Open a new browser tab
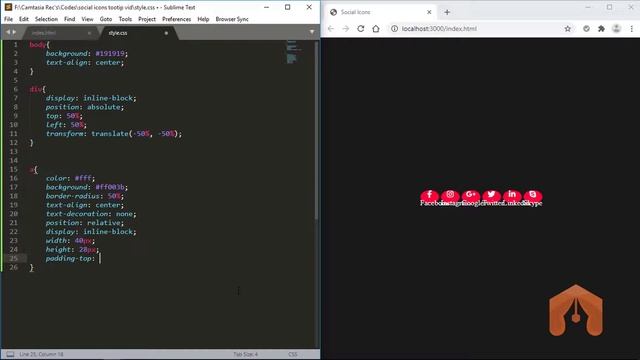 (447, 12)
